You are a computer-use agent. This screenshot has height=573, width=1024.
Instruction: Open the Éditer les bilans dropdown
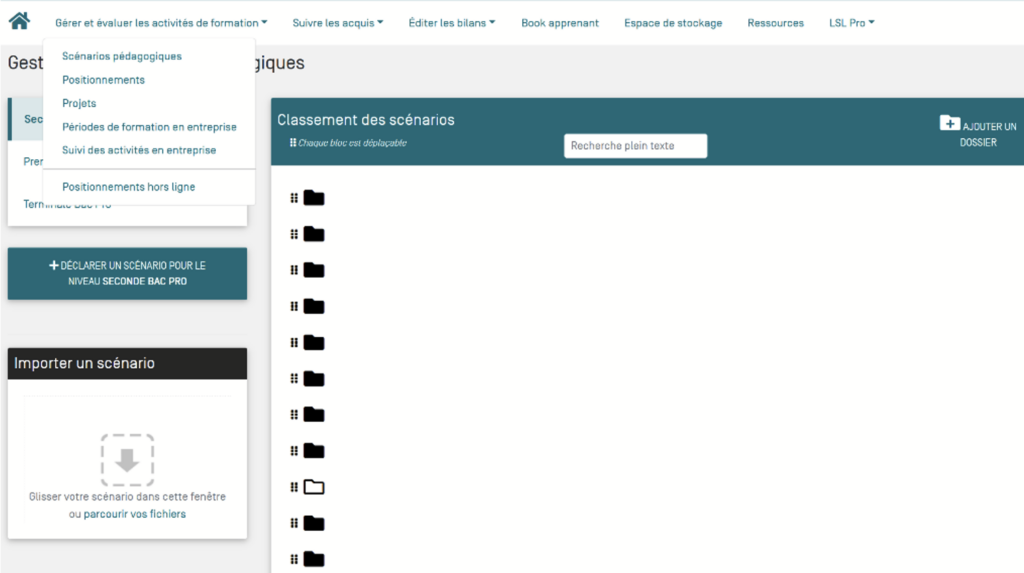point(451,23)
